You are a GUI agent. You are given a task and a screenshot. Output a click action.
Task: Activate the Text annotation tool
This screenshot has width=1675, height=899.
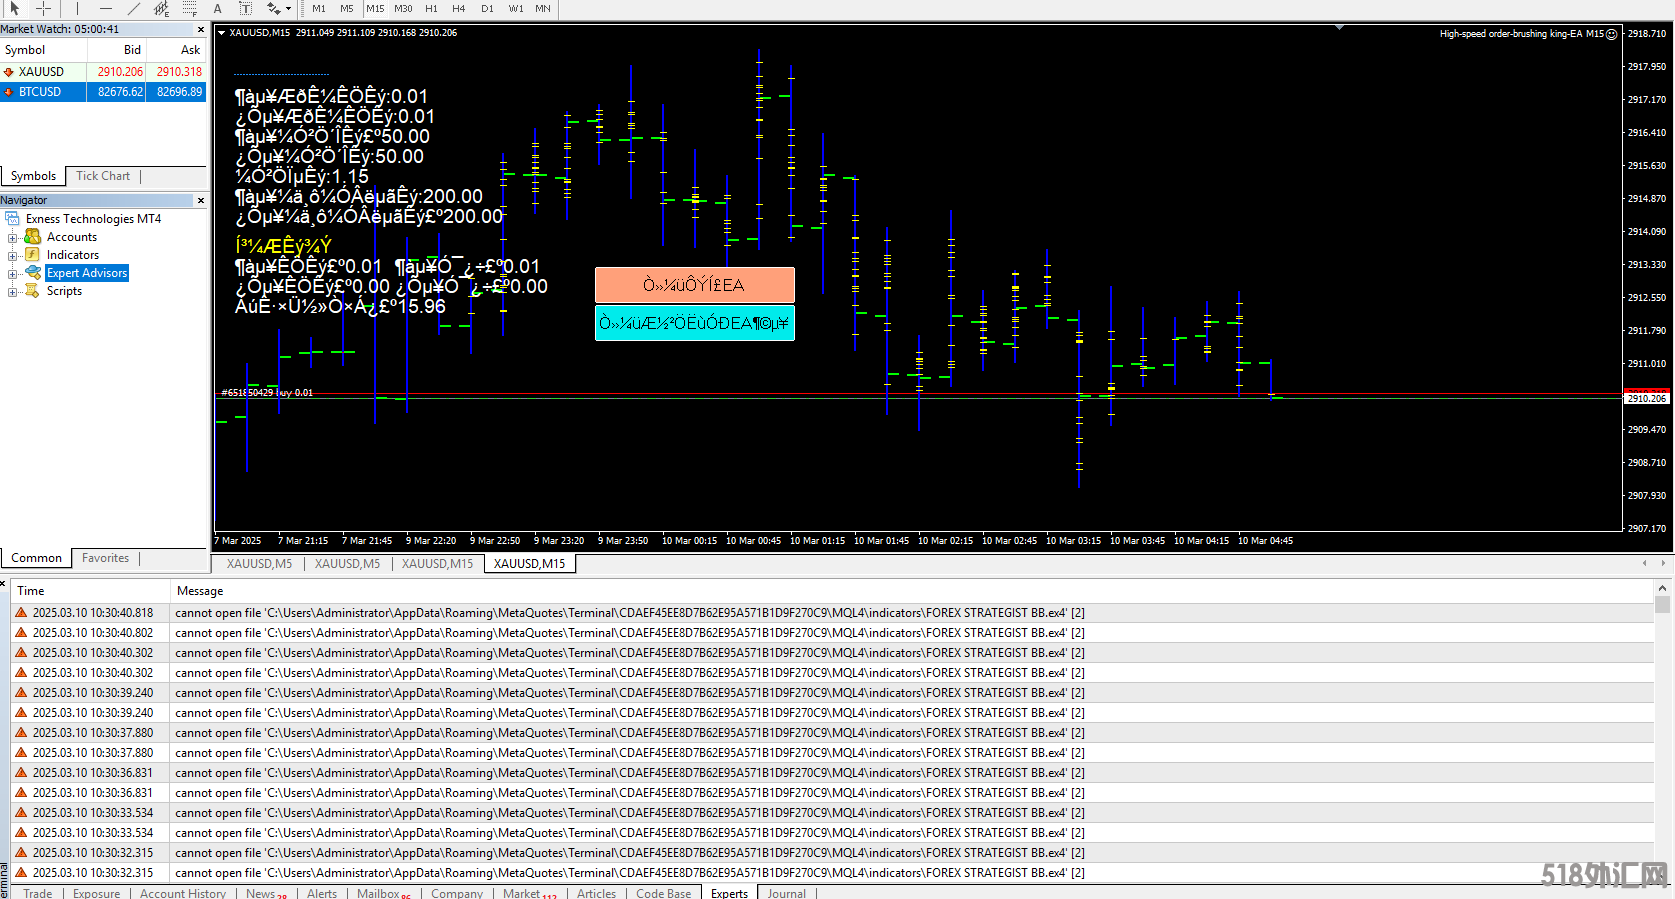pos(217,8)
